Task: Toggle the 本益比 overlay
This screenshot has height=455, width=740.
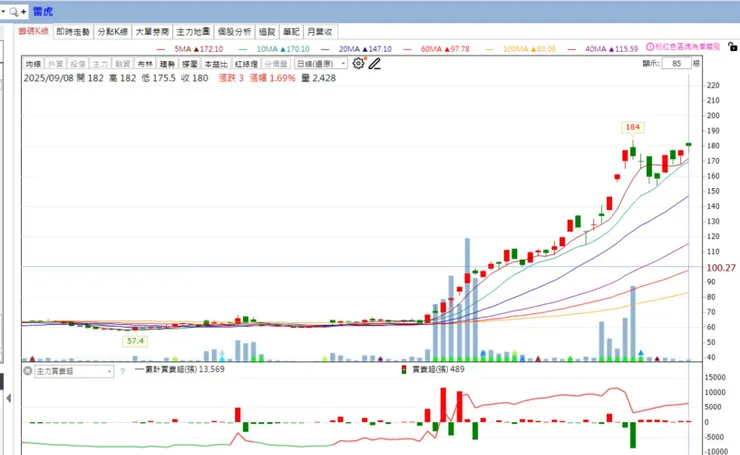Action: [216, 64]
